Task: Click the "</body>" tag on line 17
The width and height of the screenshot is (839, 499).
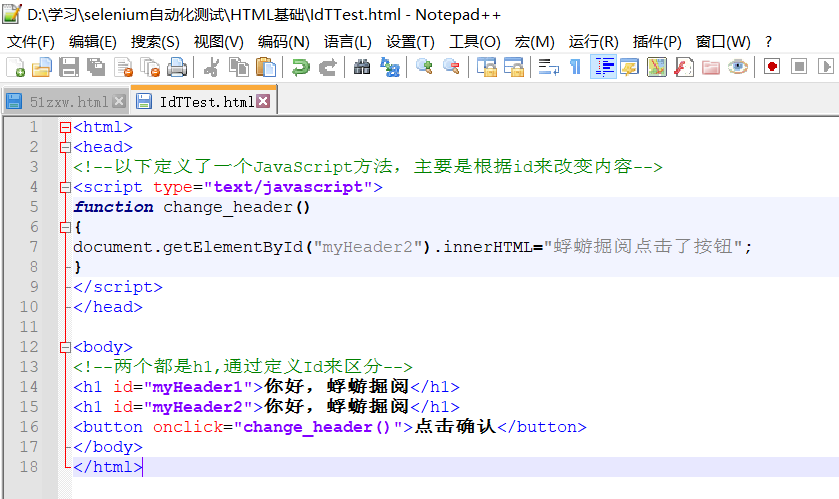Action: [x=108, y=447]
